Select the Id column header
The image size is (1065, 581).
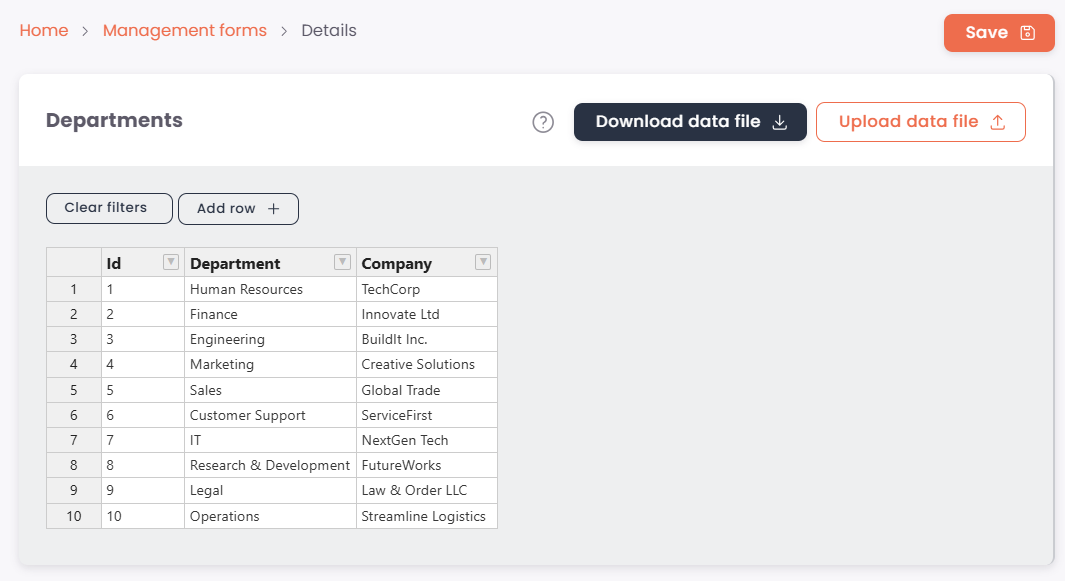[143, 262]
